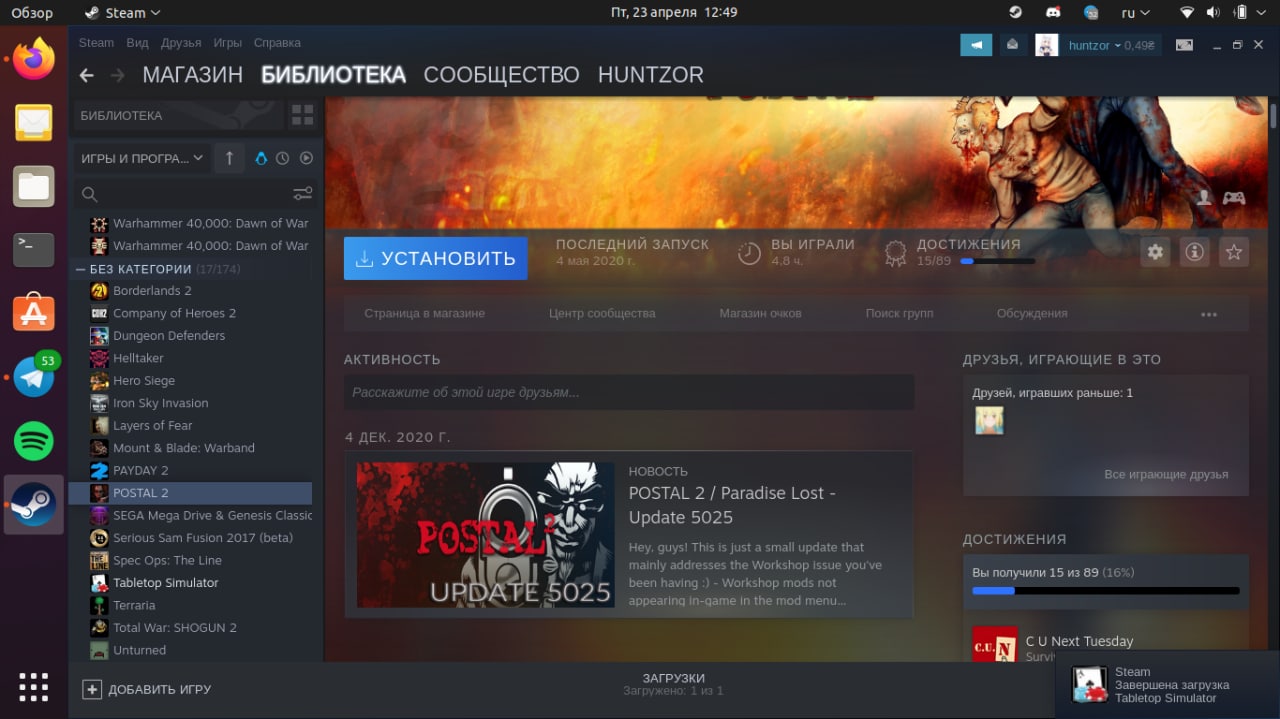Screen dimensions: 1280x719
Task: Click the Helltaker game icon
Action: [x=99, y=358]
